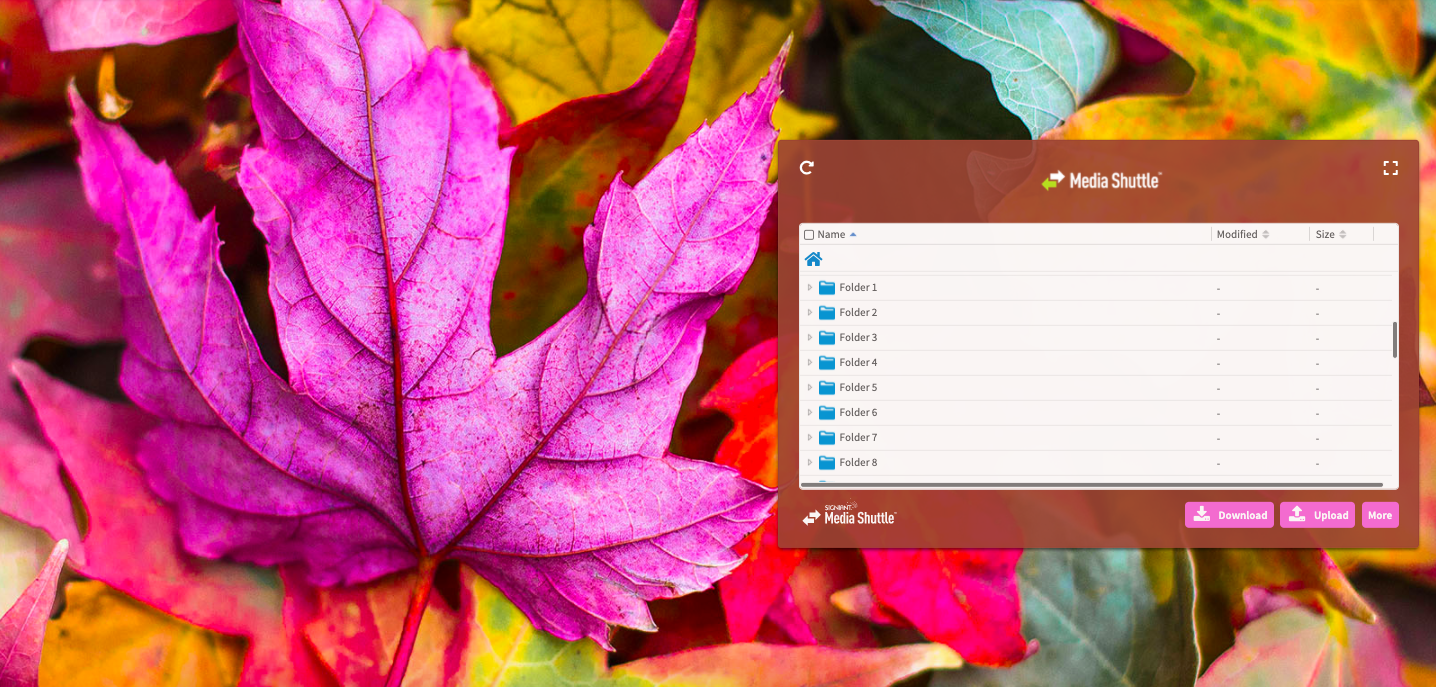1436x687 pixels.
Task: Expand the Folder 5 disclosure triangle
Action: 810,388
